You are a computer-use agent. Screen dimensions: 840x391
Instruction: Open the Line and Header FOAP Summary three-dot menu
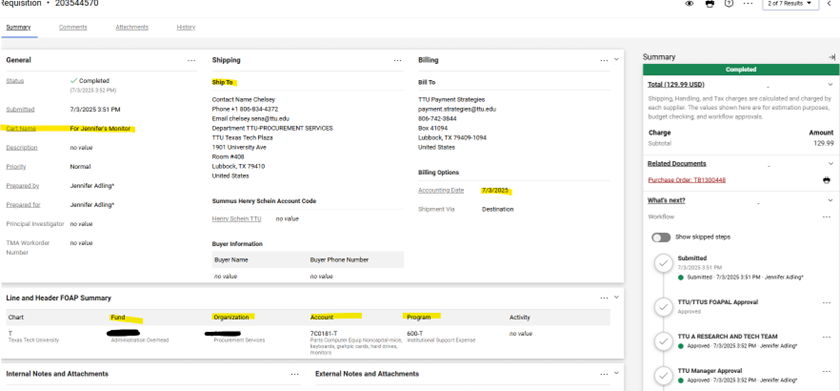[x=604, y=298]
